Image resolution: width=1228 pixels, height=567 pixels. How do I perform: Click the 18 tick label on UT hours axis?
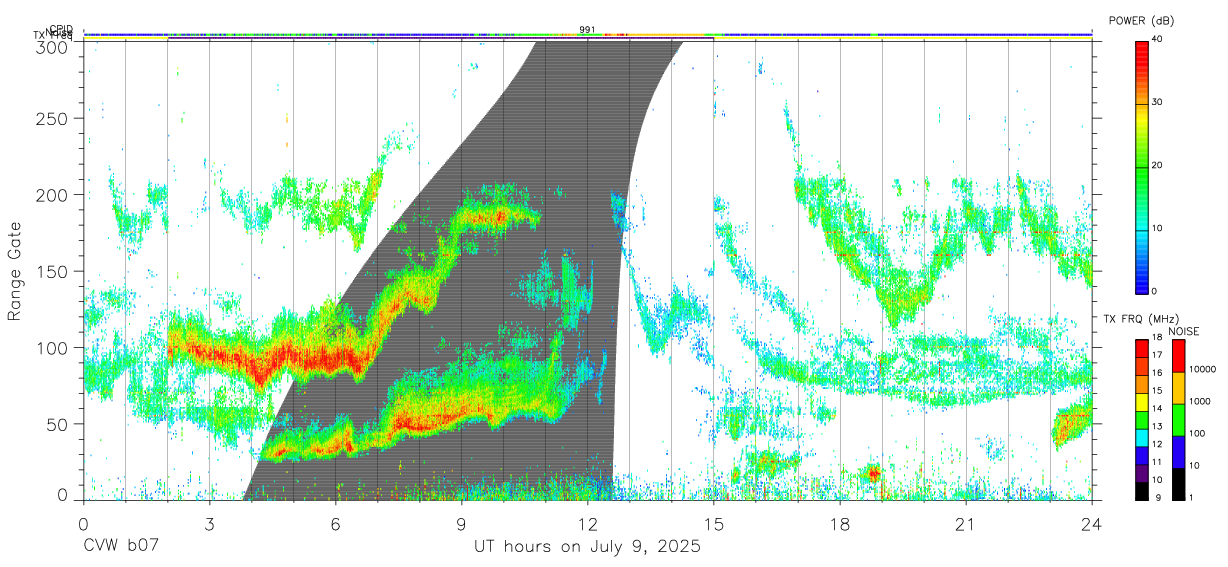[x=840, y=525]
